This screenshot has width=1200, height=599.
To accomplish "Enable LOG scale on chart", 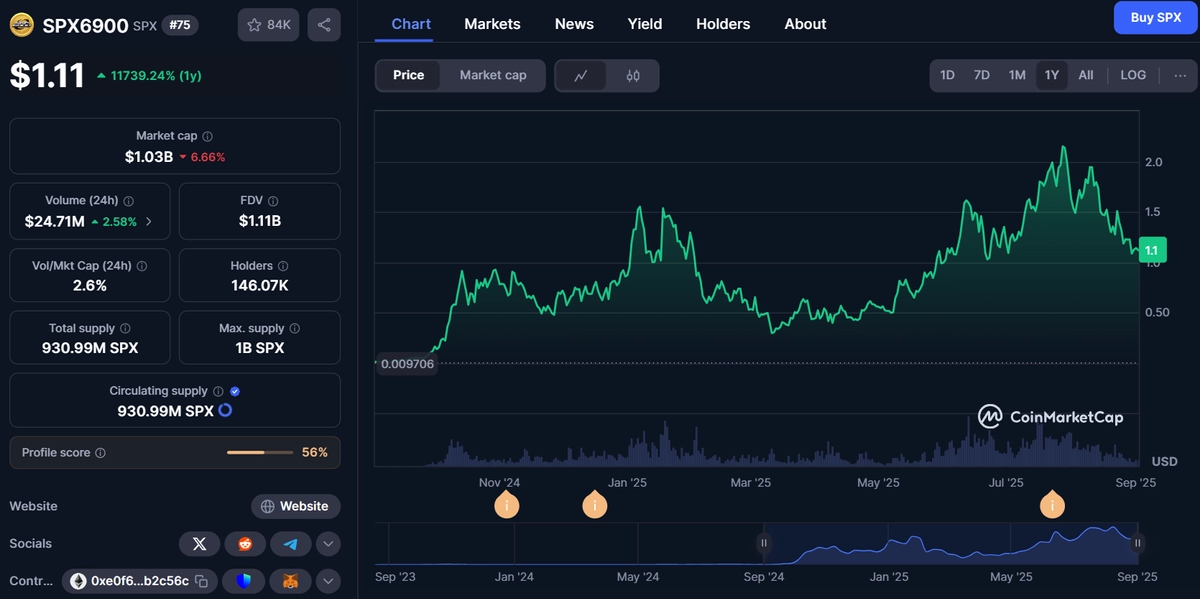I will point(1133,75).
